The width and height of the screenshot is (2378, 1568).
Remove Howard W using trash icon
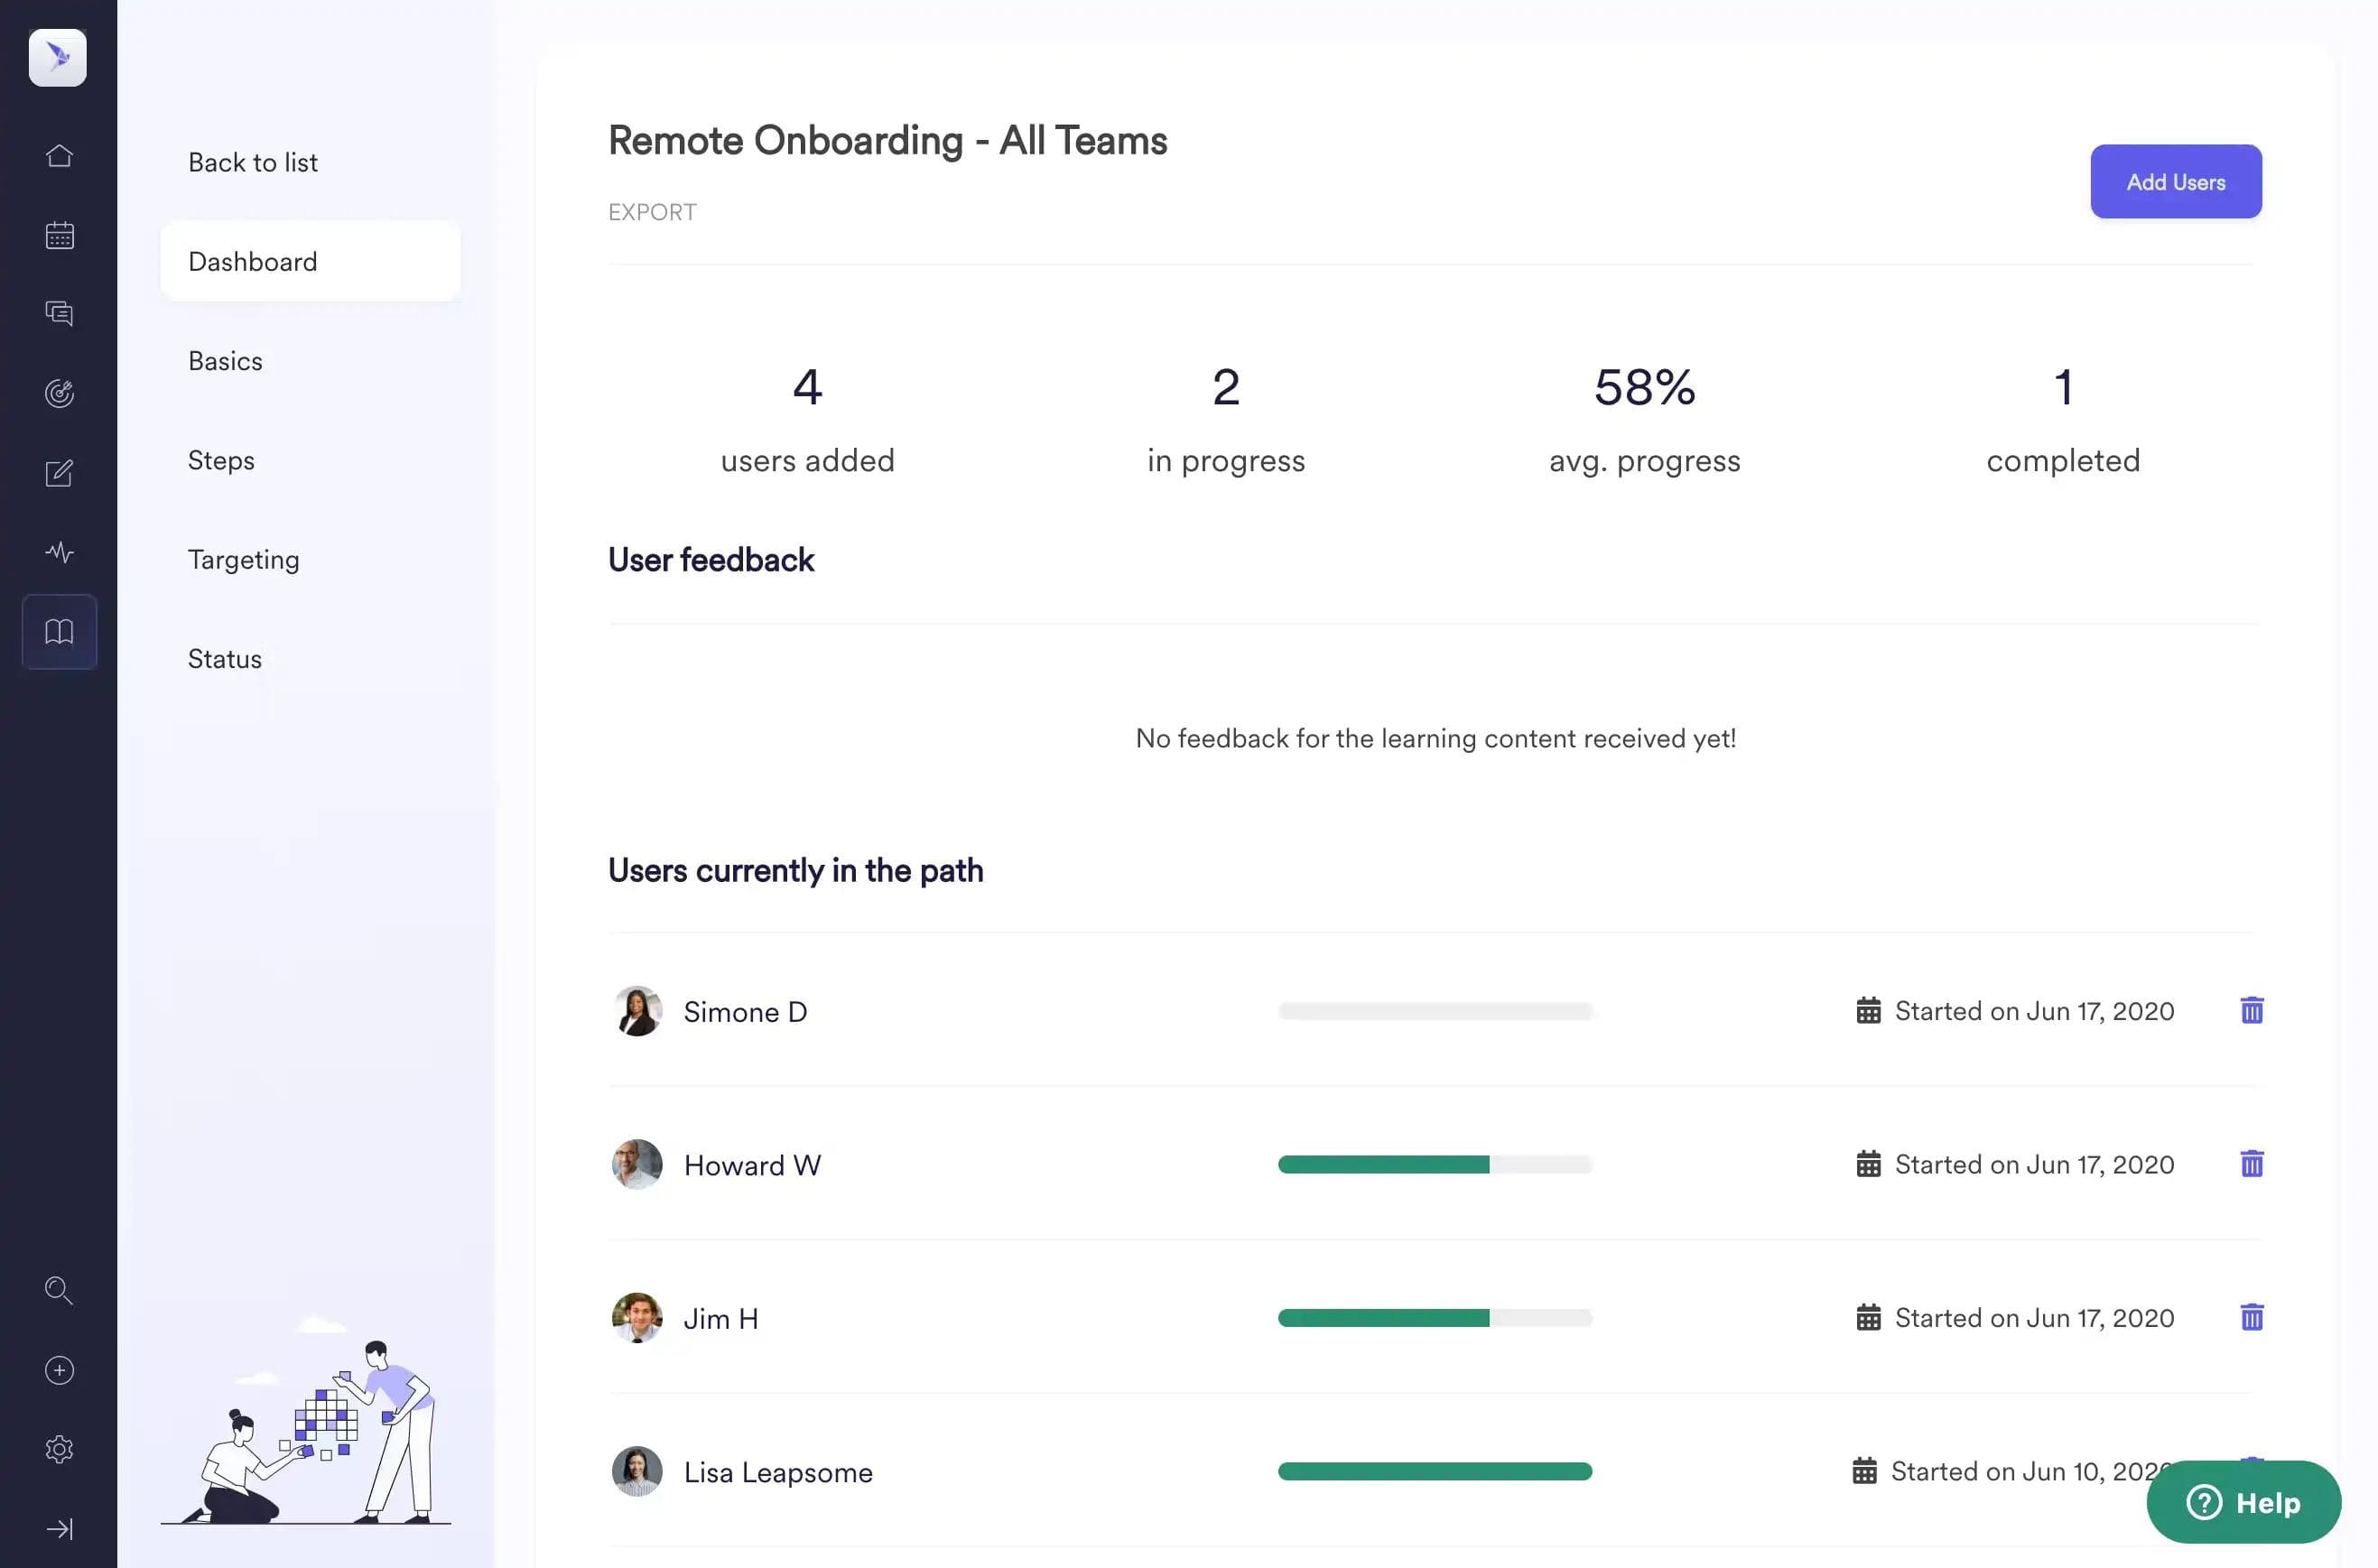[x=2251, y=1164]
